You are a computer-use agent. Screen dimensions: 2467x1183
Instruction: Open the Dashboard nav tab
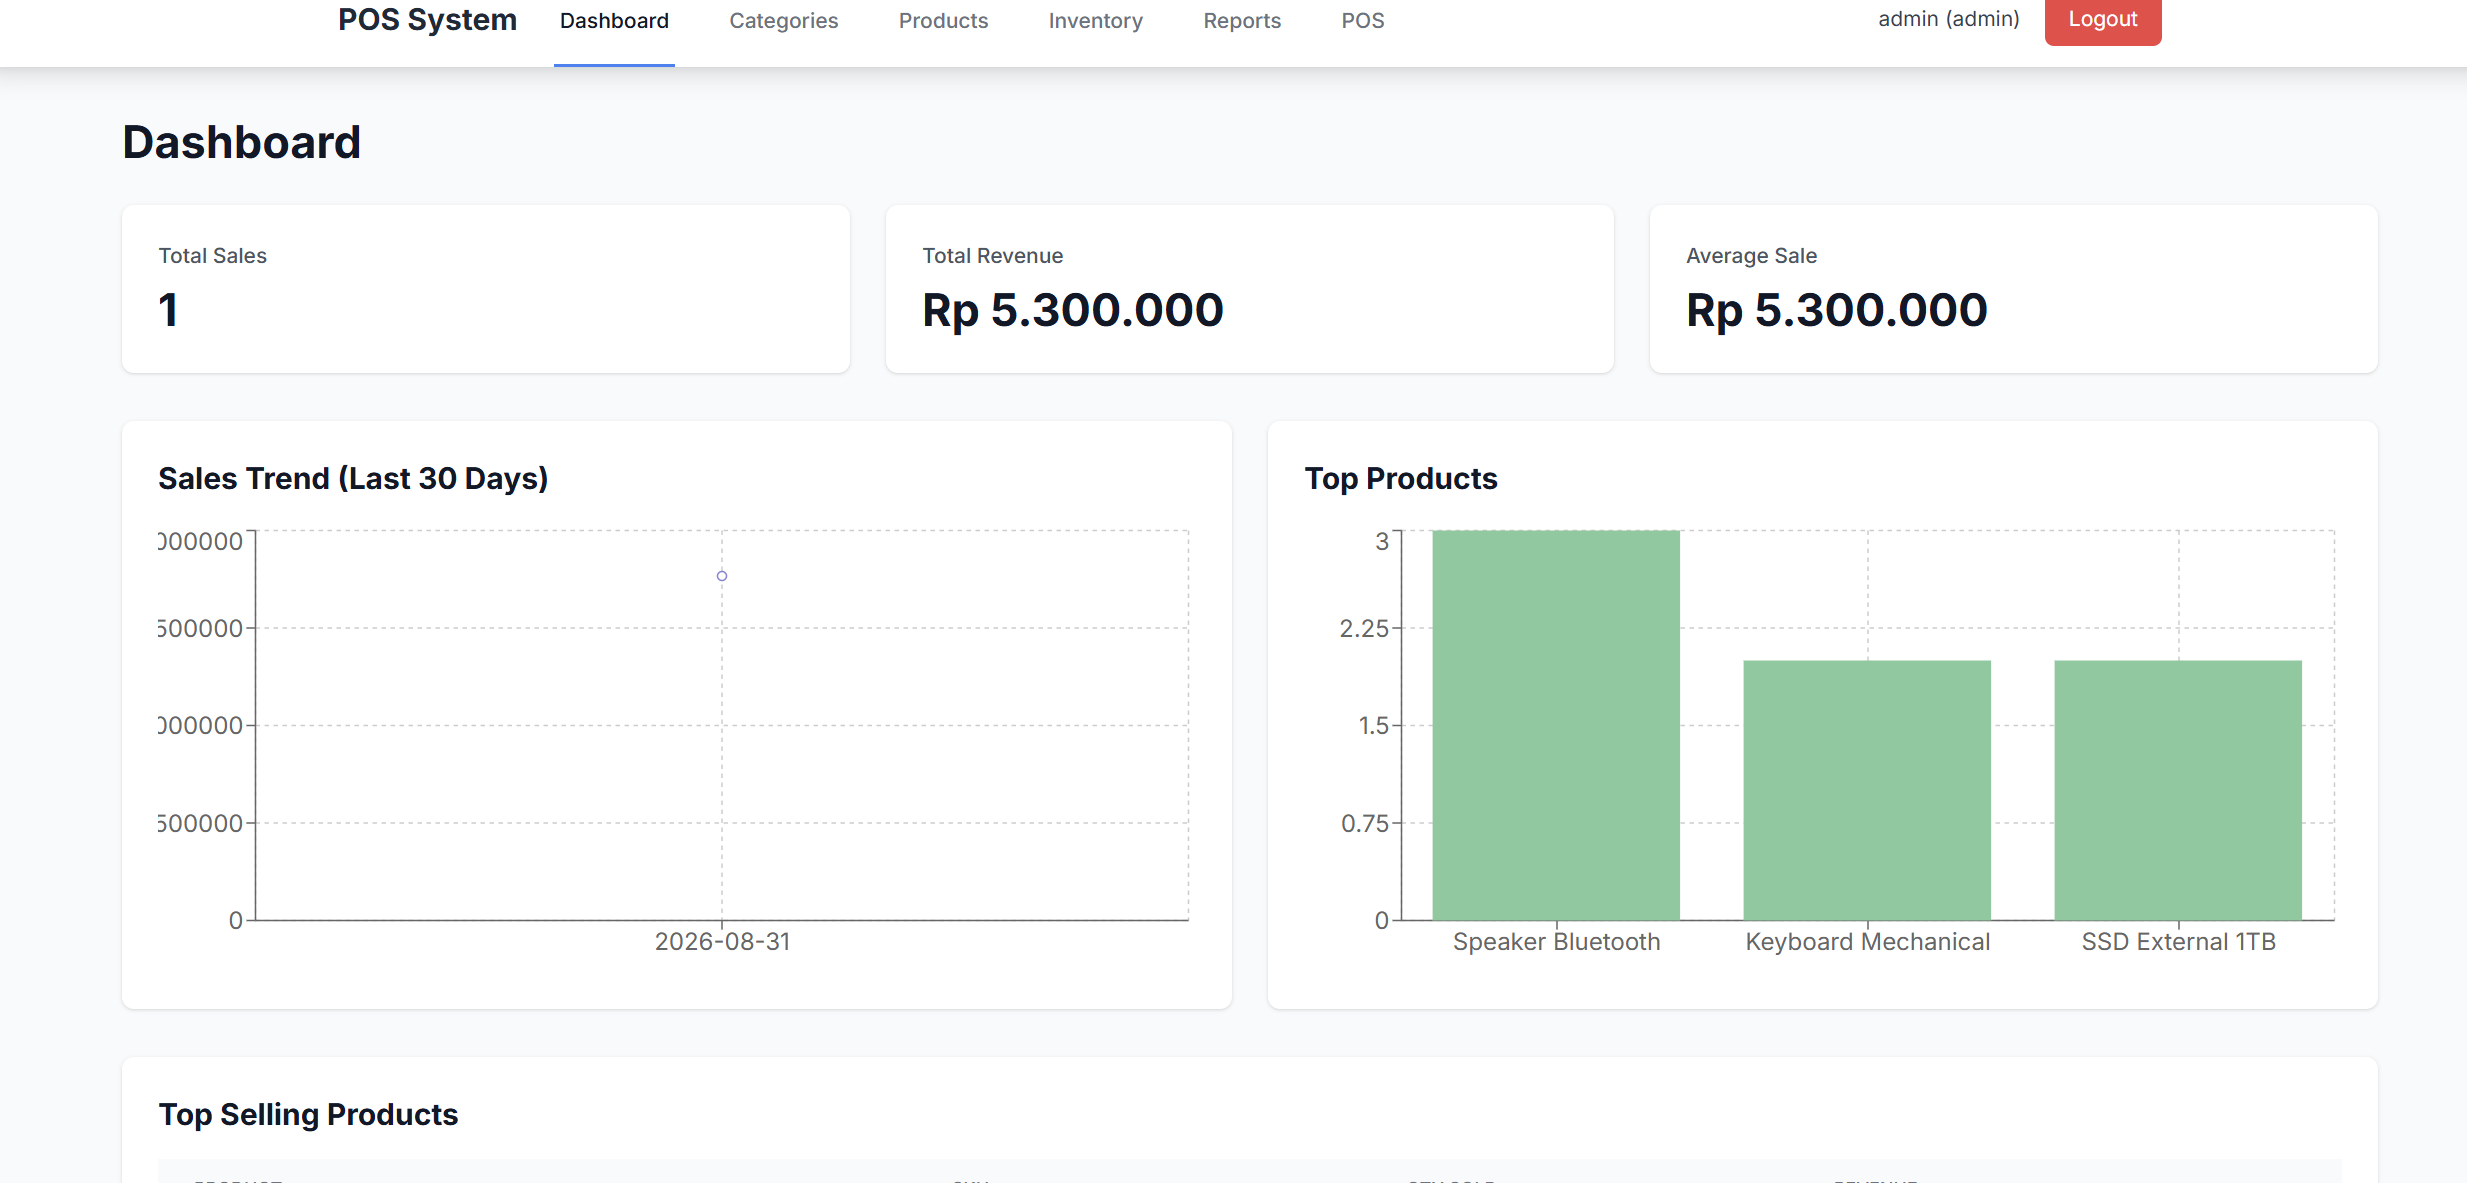point(614,21)
